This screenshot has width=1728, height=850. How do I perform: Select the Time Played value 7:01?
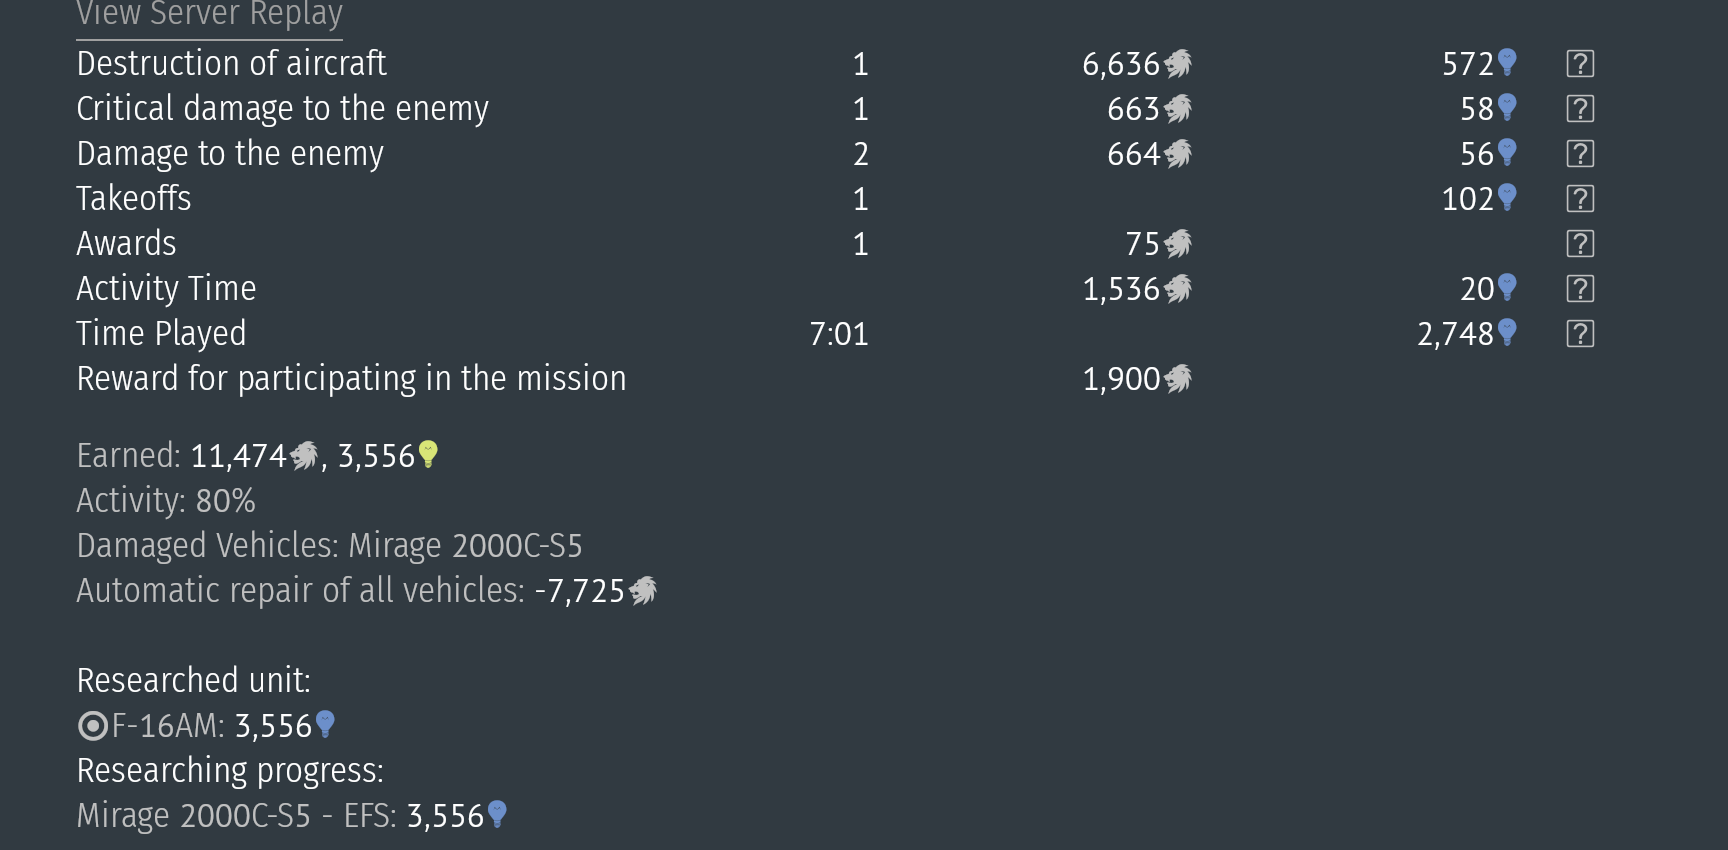click(839, 334)
